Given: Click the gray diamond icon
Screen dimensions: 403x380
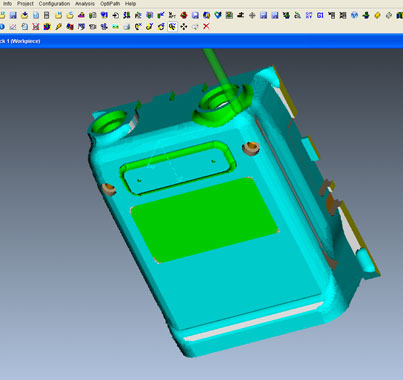Looking at the screenshot, I should (x=388, y=15).
